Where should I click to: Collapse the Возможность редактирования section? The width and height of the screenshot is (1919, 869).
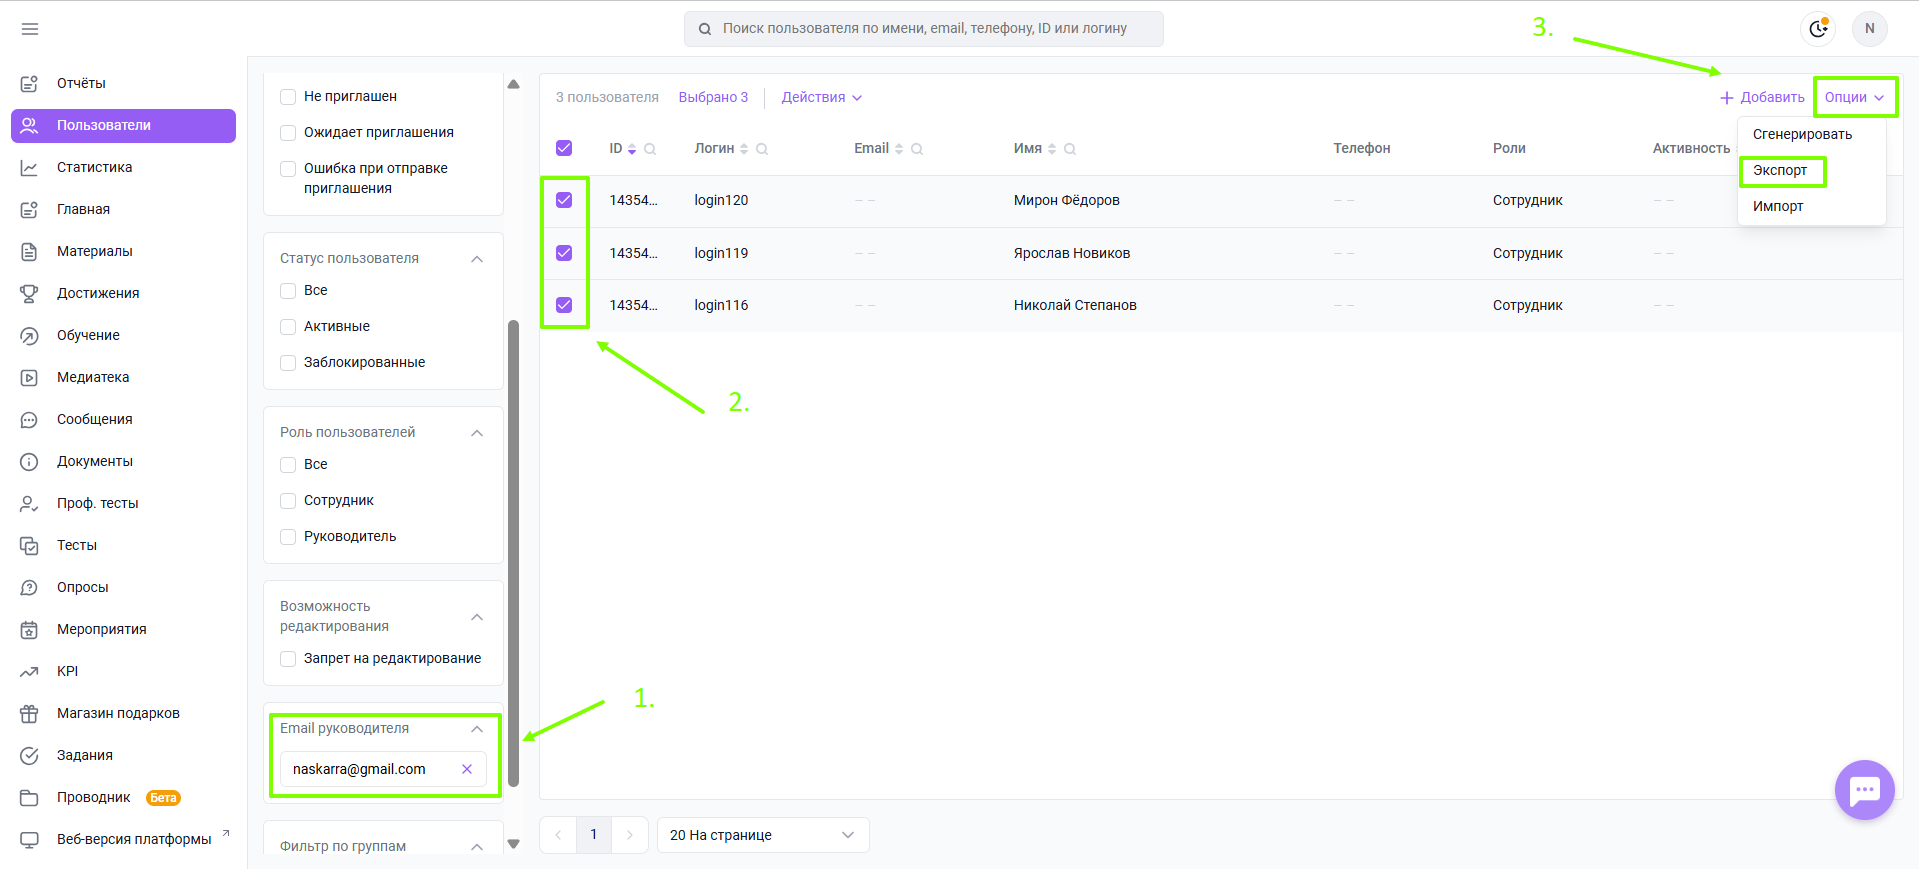coord(477,617)
